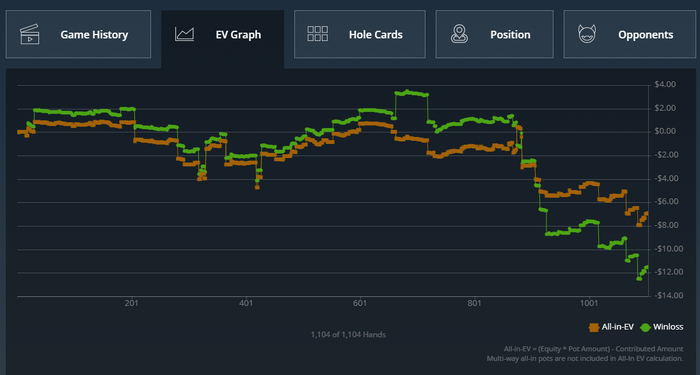Image resolution: width=700 pixels, height=375 pixels.
Task: Click the green Winloss legend marker
Action: pos(645,327)
